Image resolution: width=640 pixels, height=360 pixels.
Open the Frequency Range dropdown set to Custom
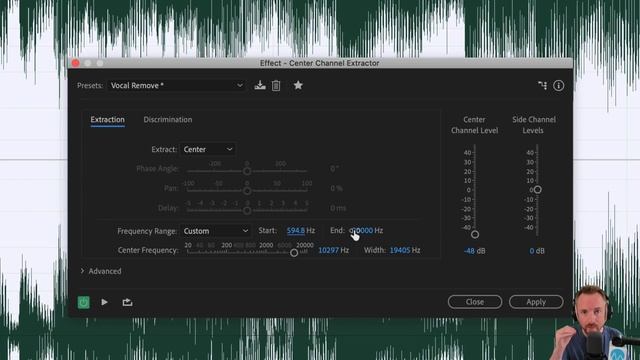tap(216, 231)
